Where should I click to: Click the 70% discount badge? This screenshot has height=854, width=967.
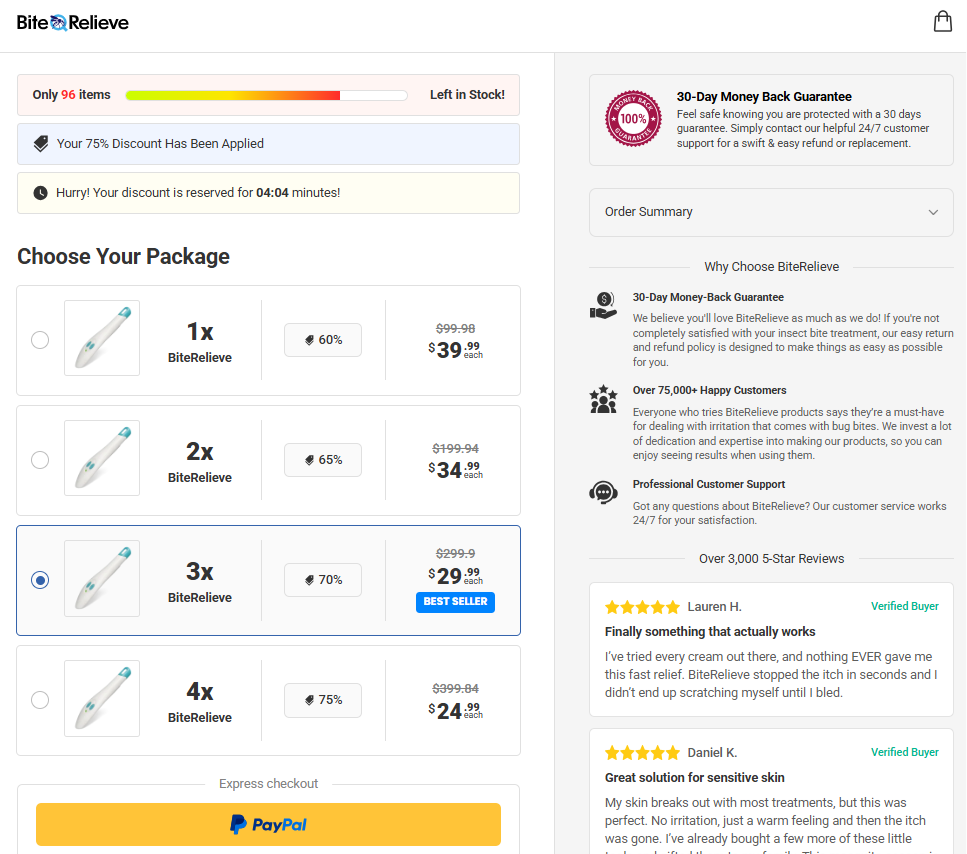click(323, 580)
